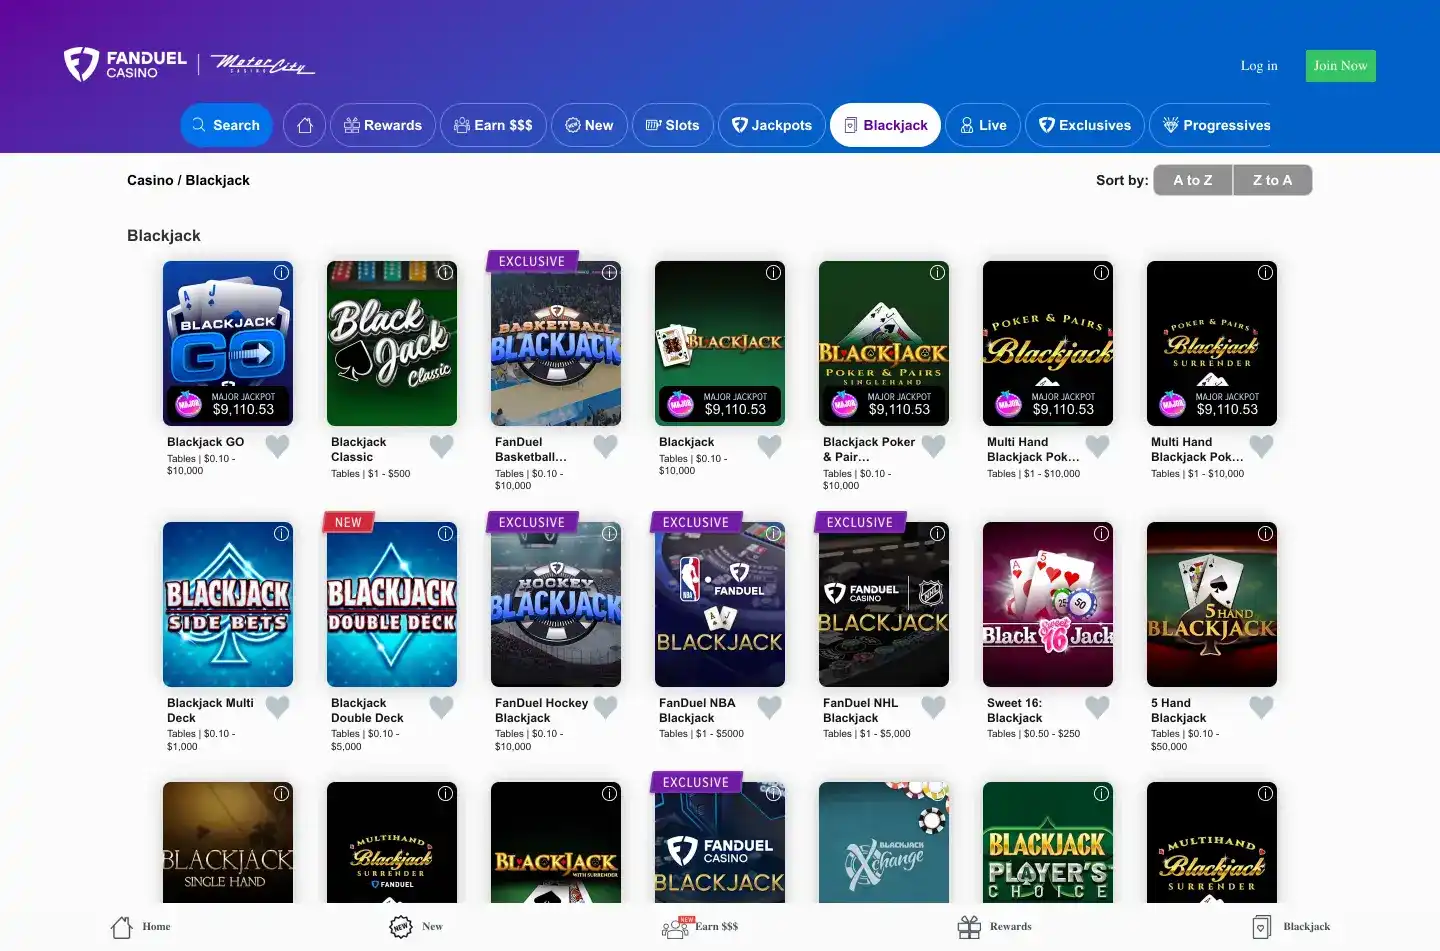This screenshot has width=1440, height=951.
Task: Open info on Multi Hand Blackjack Poker tile
Action: point(1102,272)
